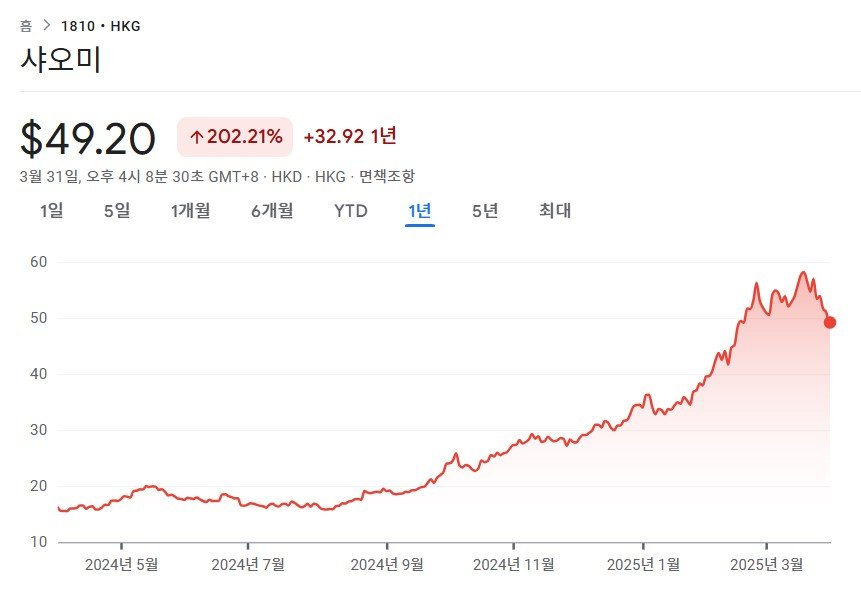Show the 1개월 chart view
Image resolution: width=861 pixels, height=598 pixels.
[x=190, y=211]
